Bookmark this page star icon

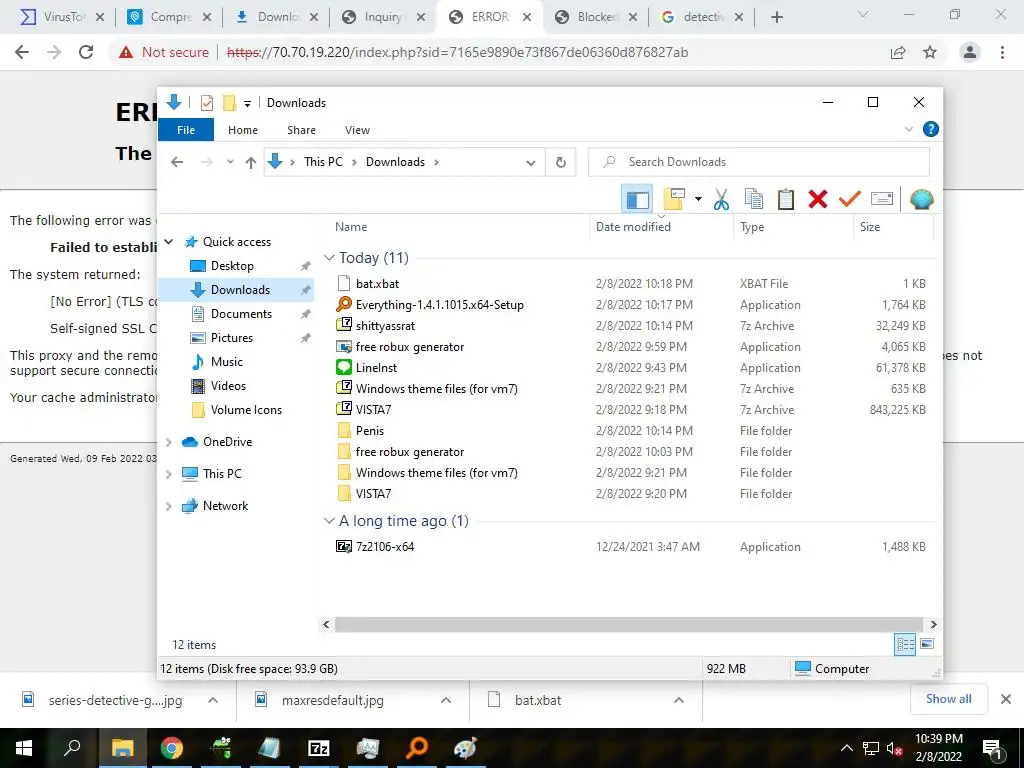click(930, 52)
